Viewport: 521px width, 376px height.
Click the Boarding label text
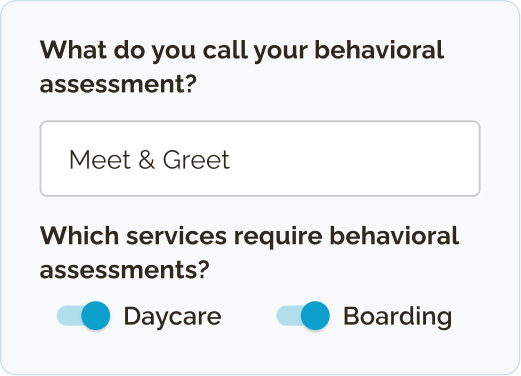[x=397, y=317]
